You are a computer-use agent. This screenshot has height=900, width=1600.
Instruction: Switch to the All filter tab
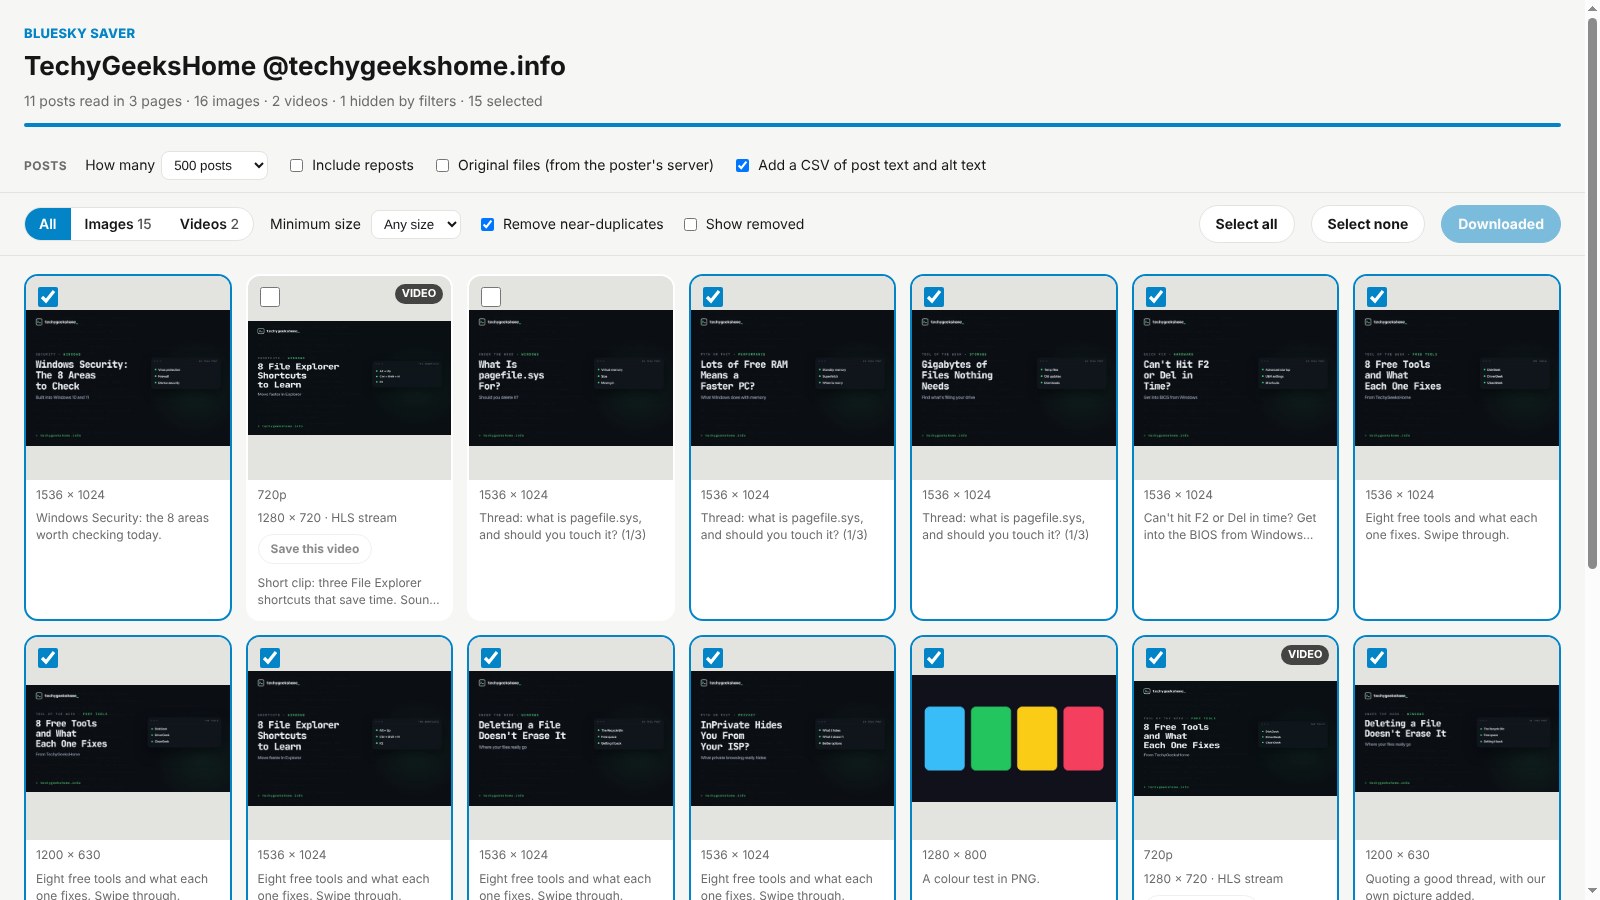tap(48, 224)
